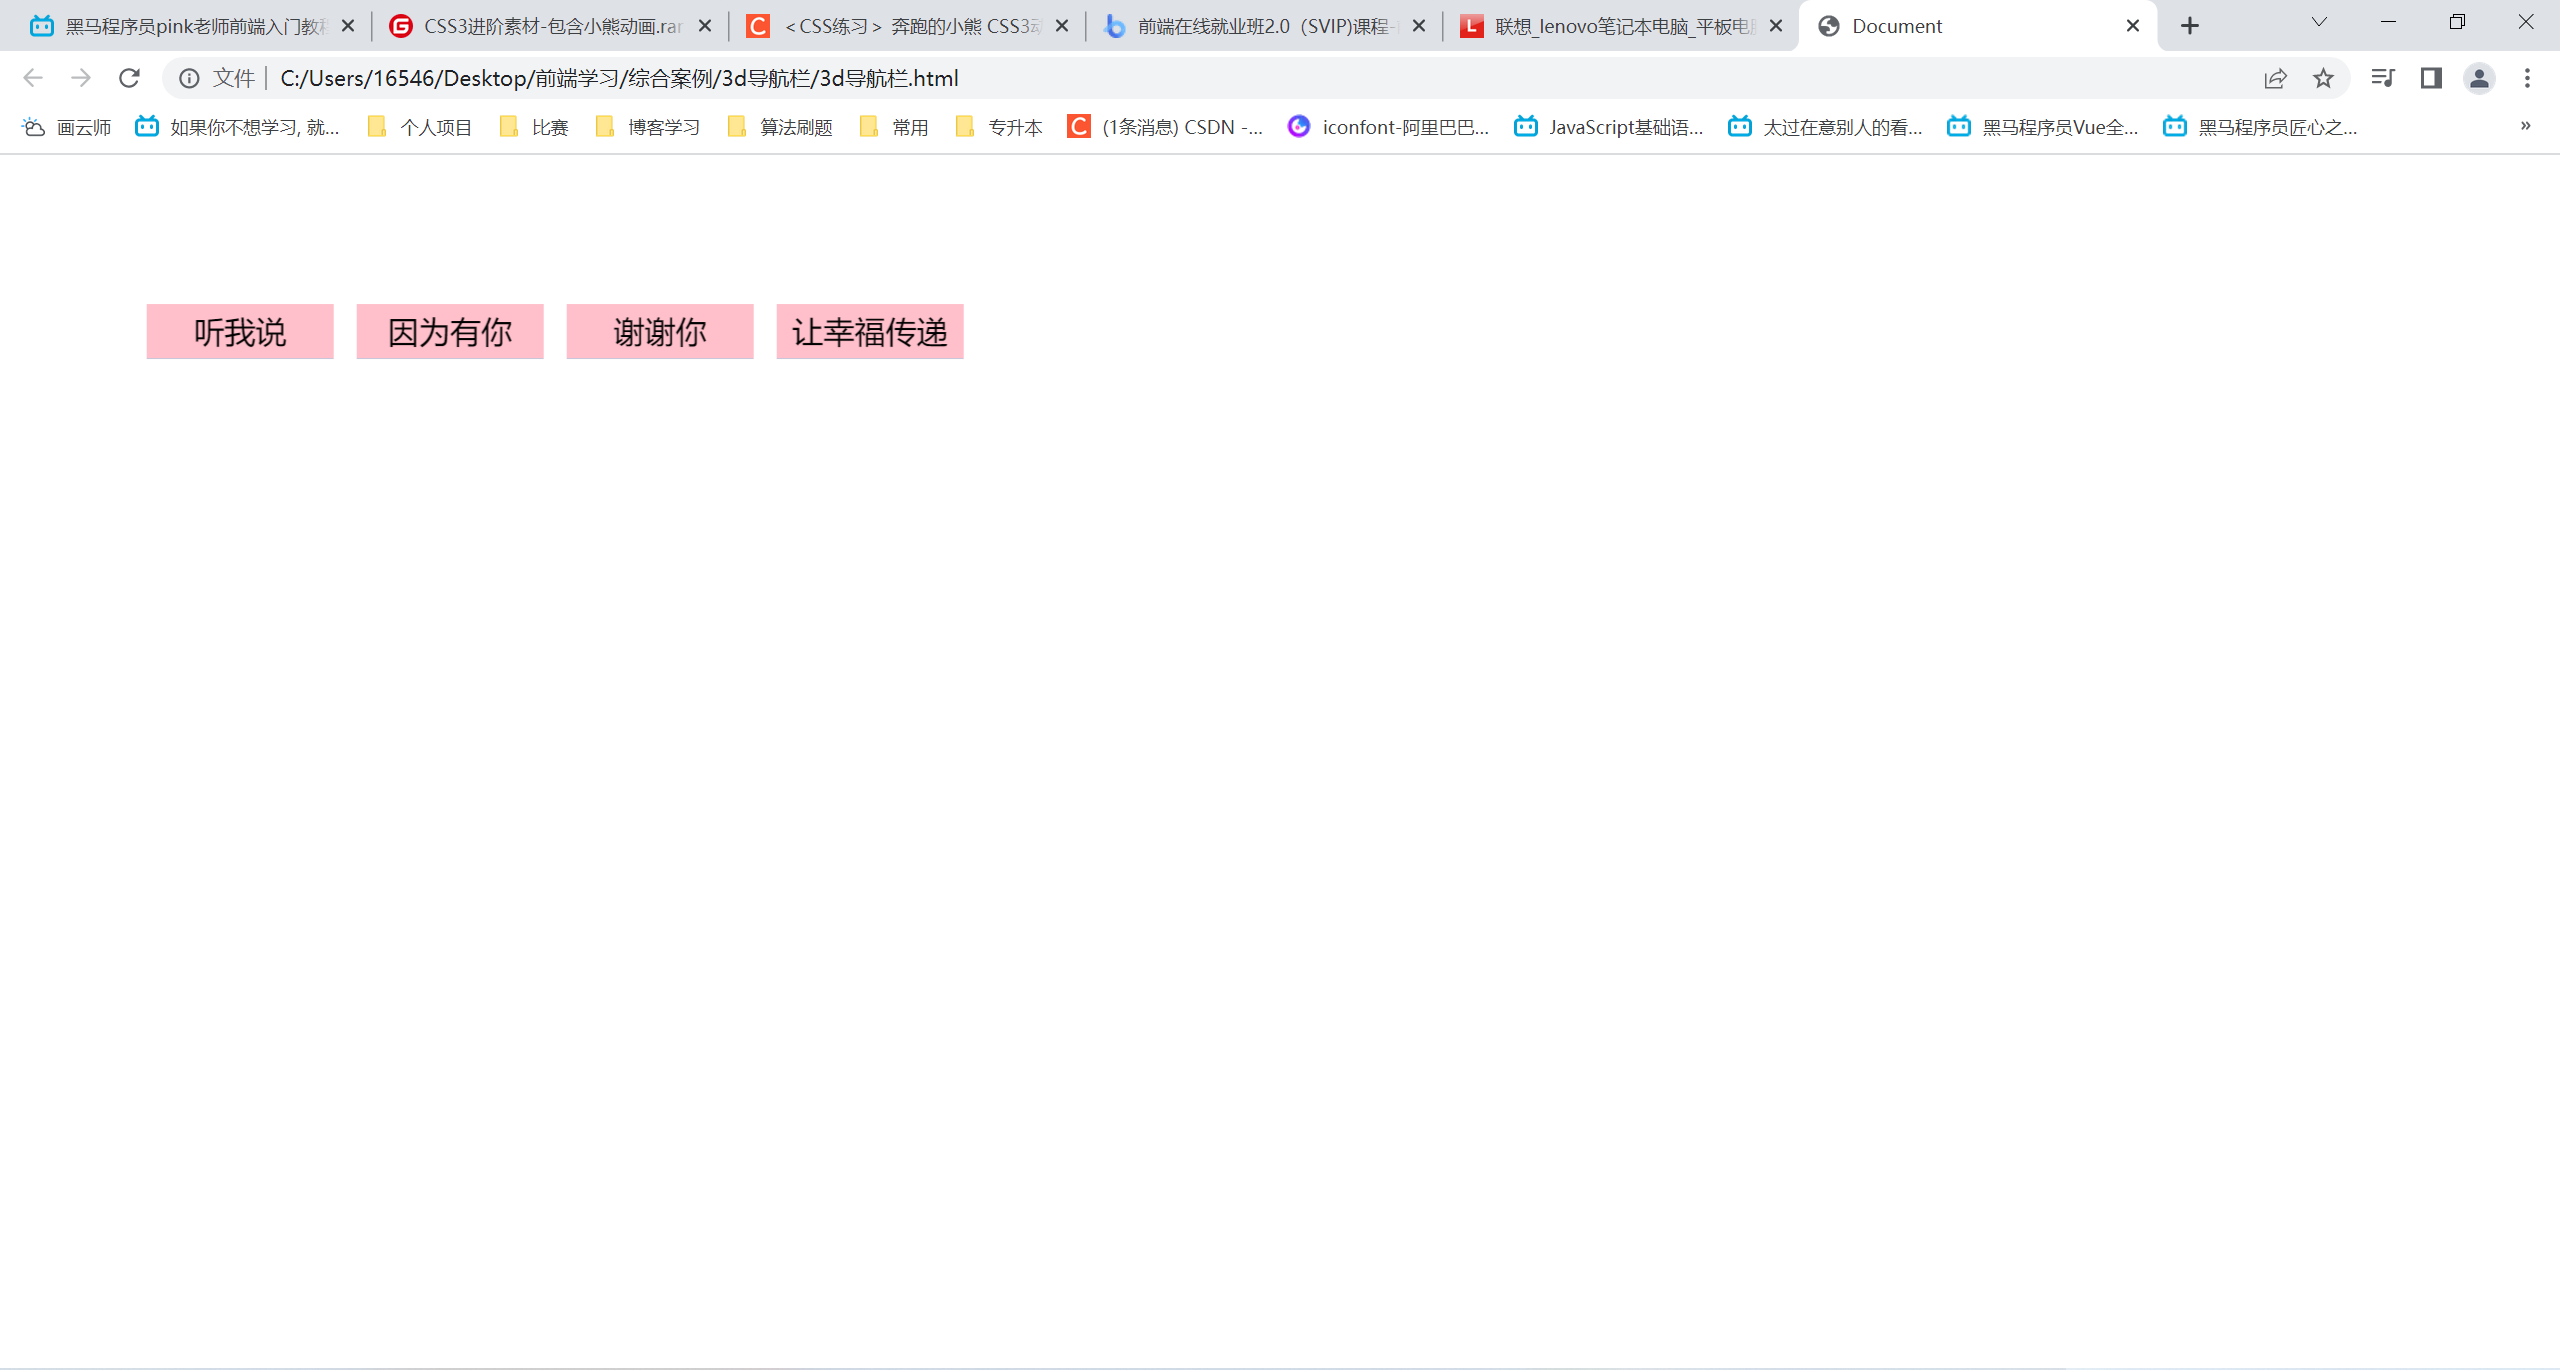Click file site info icon
The image size is (2560, 1370).
pyautogui.click(x=189, y=78)
